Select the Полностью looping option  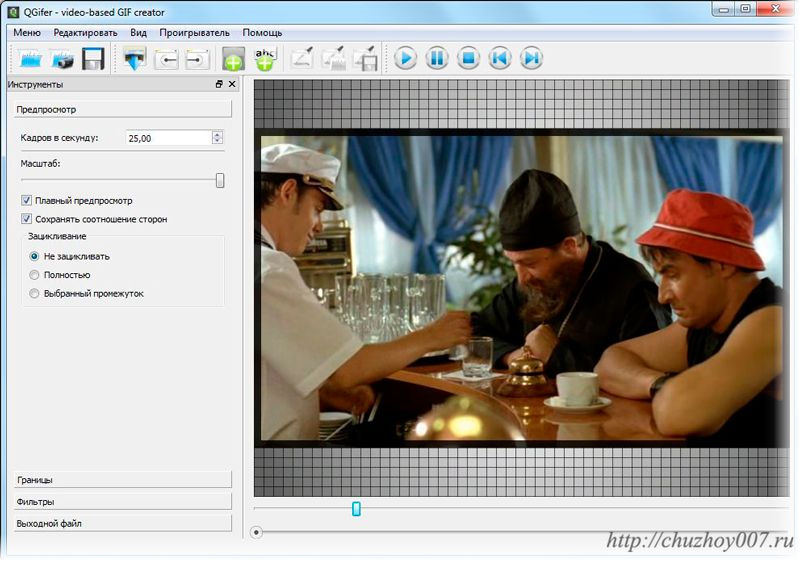pyautogui.click(x=34, y=275)
